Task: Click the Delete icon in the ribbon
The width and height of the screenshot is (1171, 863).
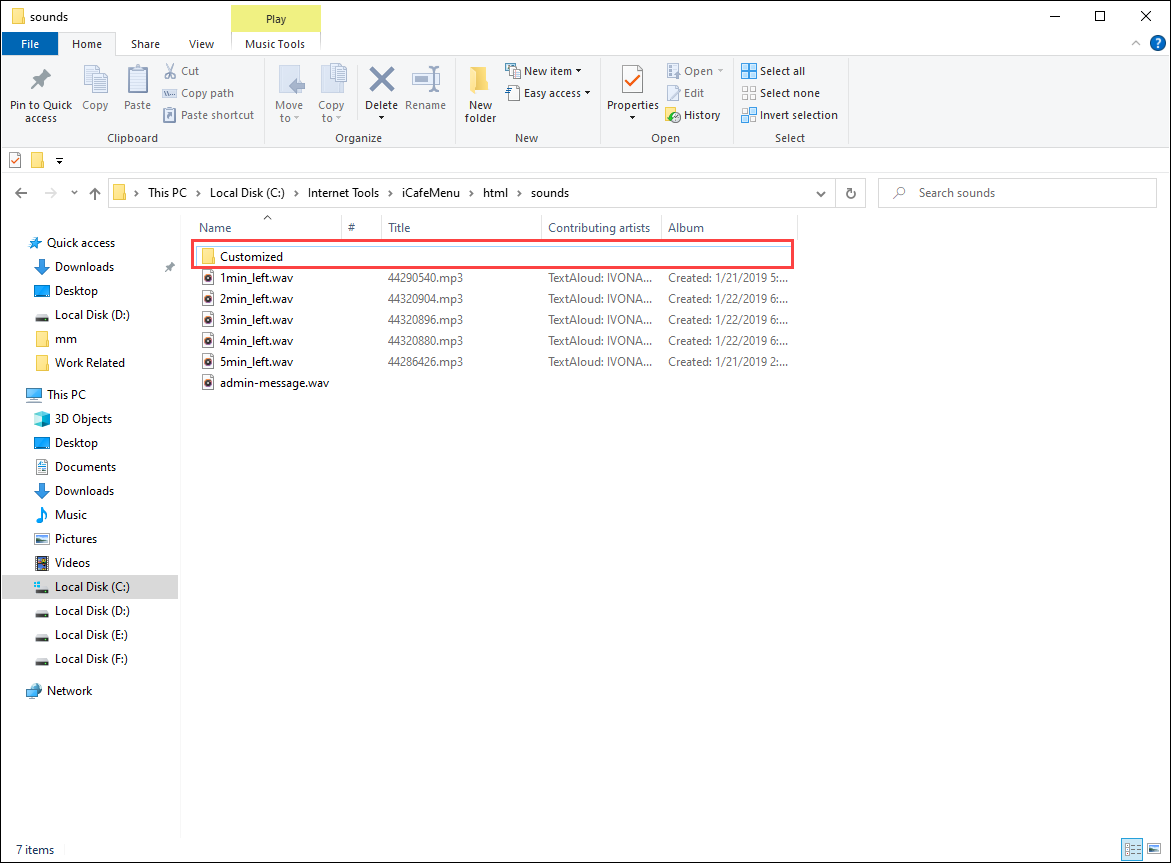Action: tap(381, 81)
